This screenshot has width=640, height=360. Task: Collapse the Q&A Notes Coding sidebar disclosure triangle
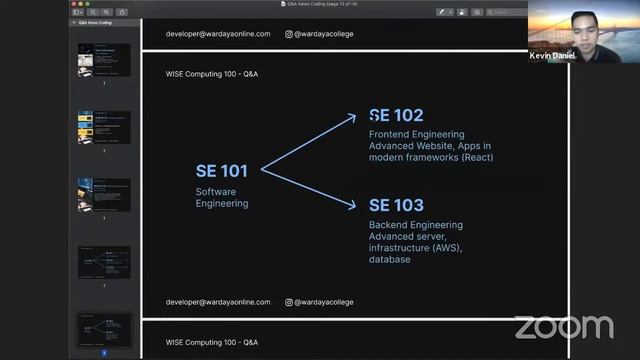point(74,23)
